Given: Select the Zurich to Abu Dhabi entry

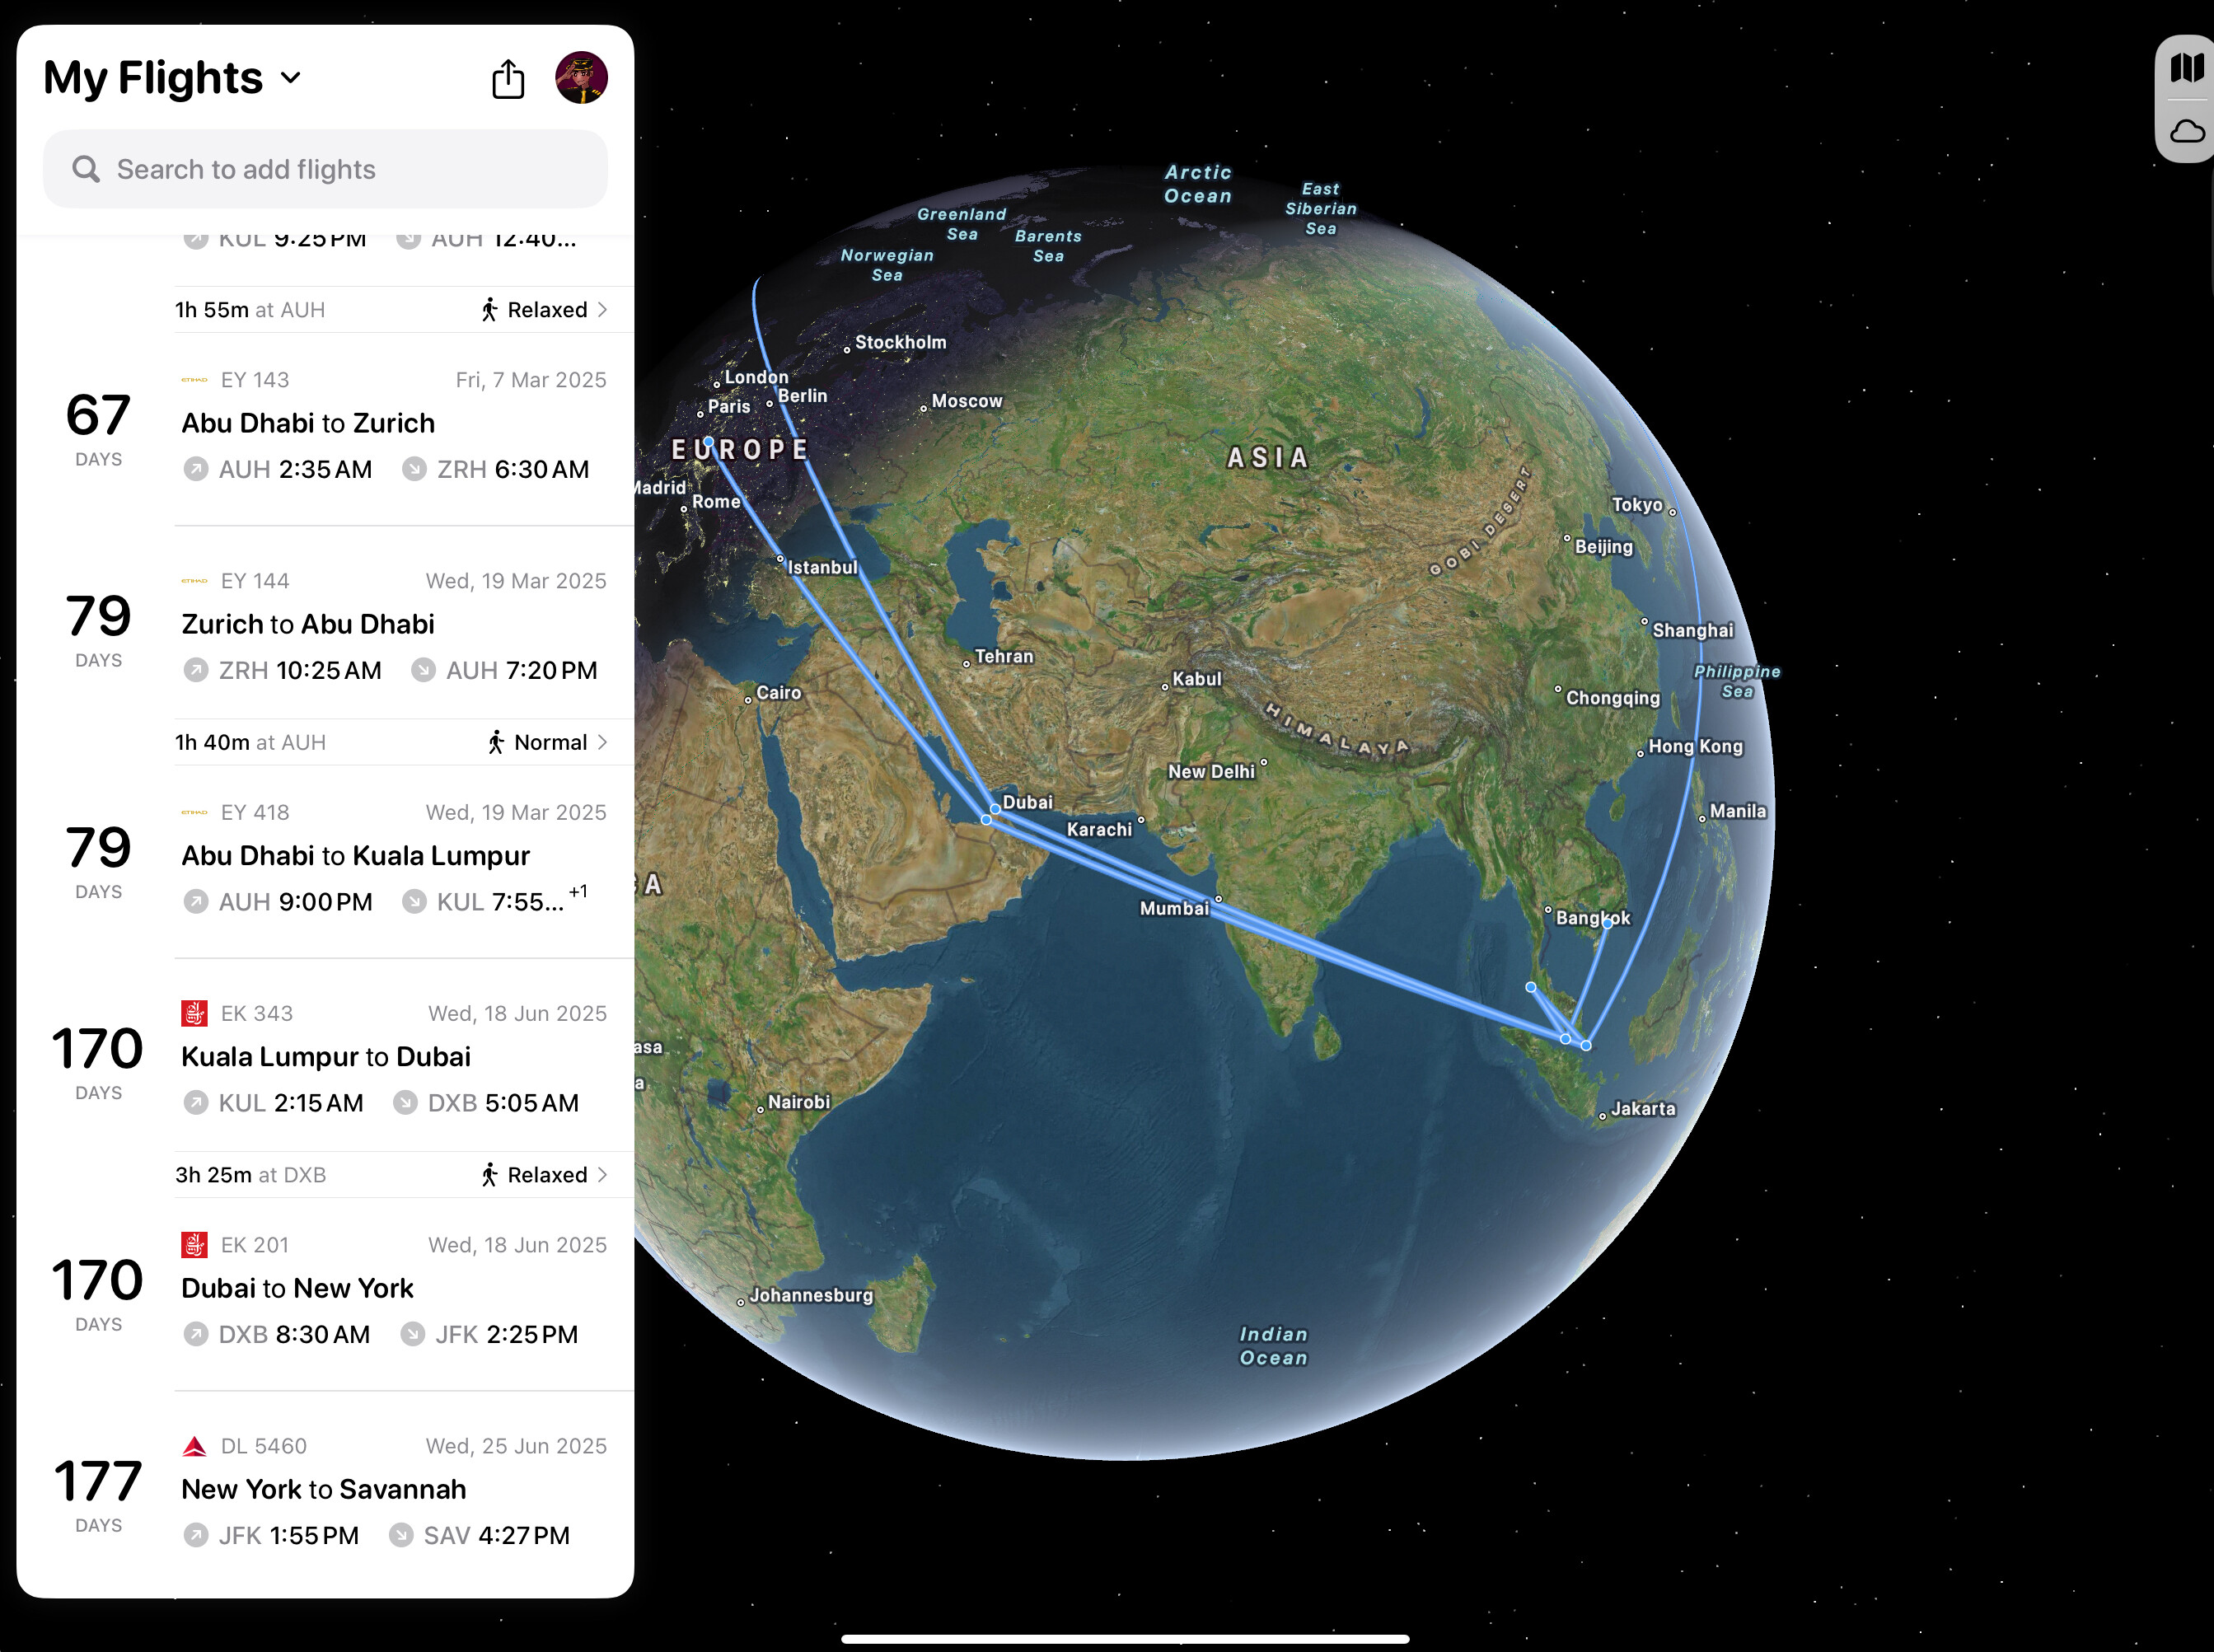Looking at the screenshot, I should [x=307, y=624].
